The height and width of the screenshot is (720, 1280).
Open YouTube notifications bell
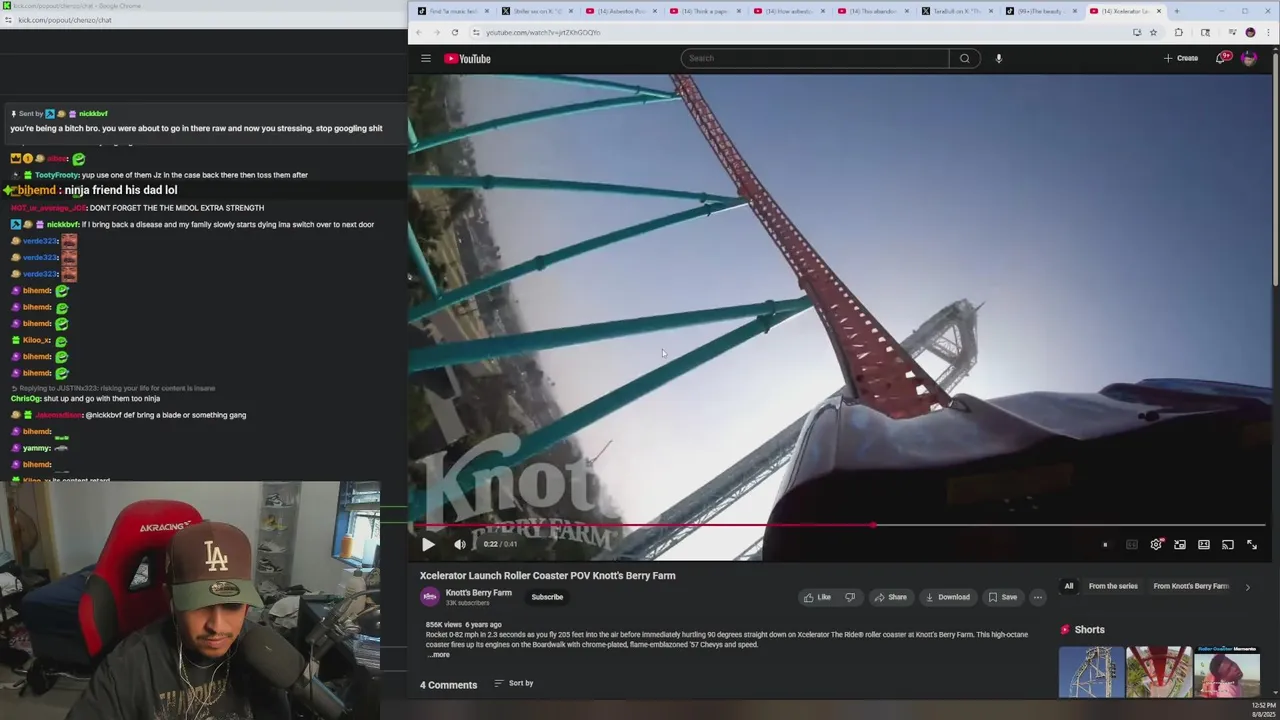[x=1221, y=58]
